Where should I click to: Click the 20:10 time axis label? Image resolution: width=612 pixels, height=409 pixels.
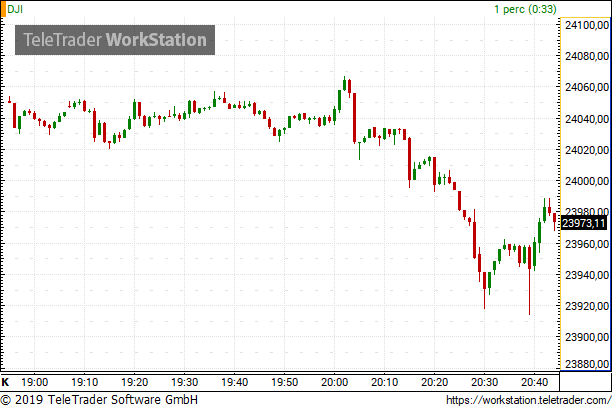[384, 382]
